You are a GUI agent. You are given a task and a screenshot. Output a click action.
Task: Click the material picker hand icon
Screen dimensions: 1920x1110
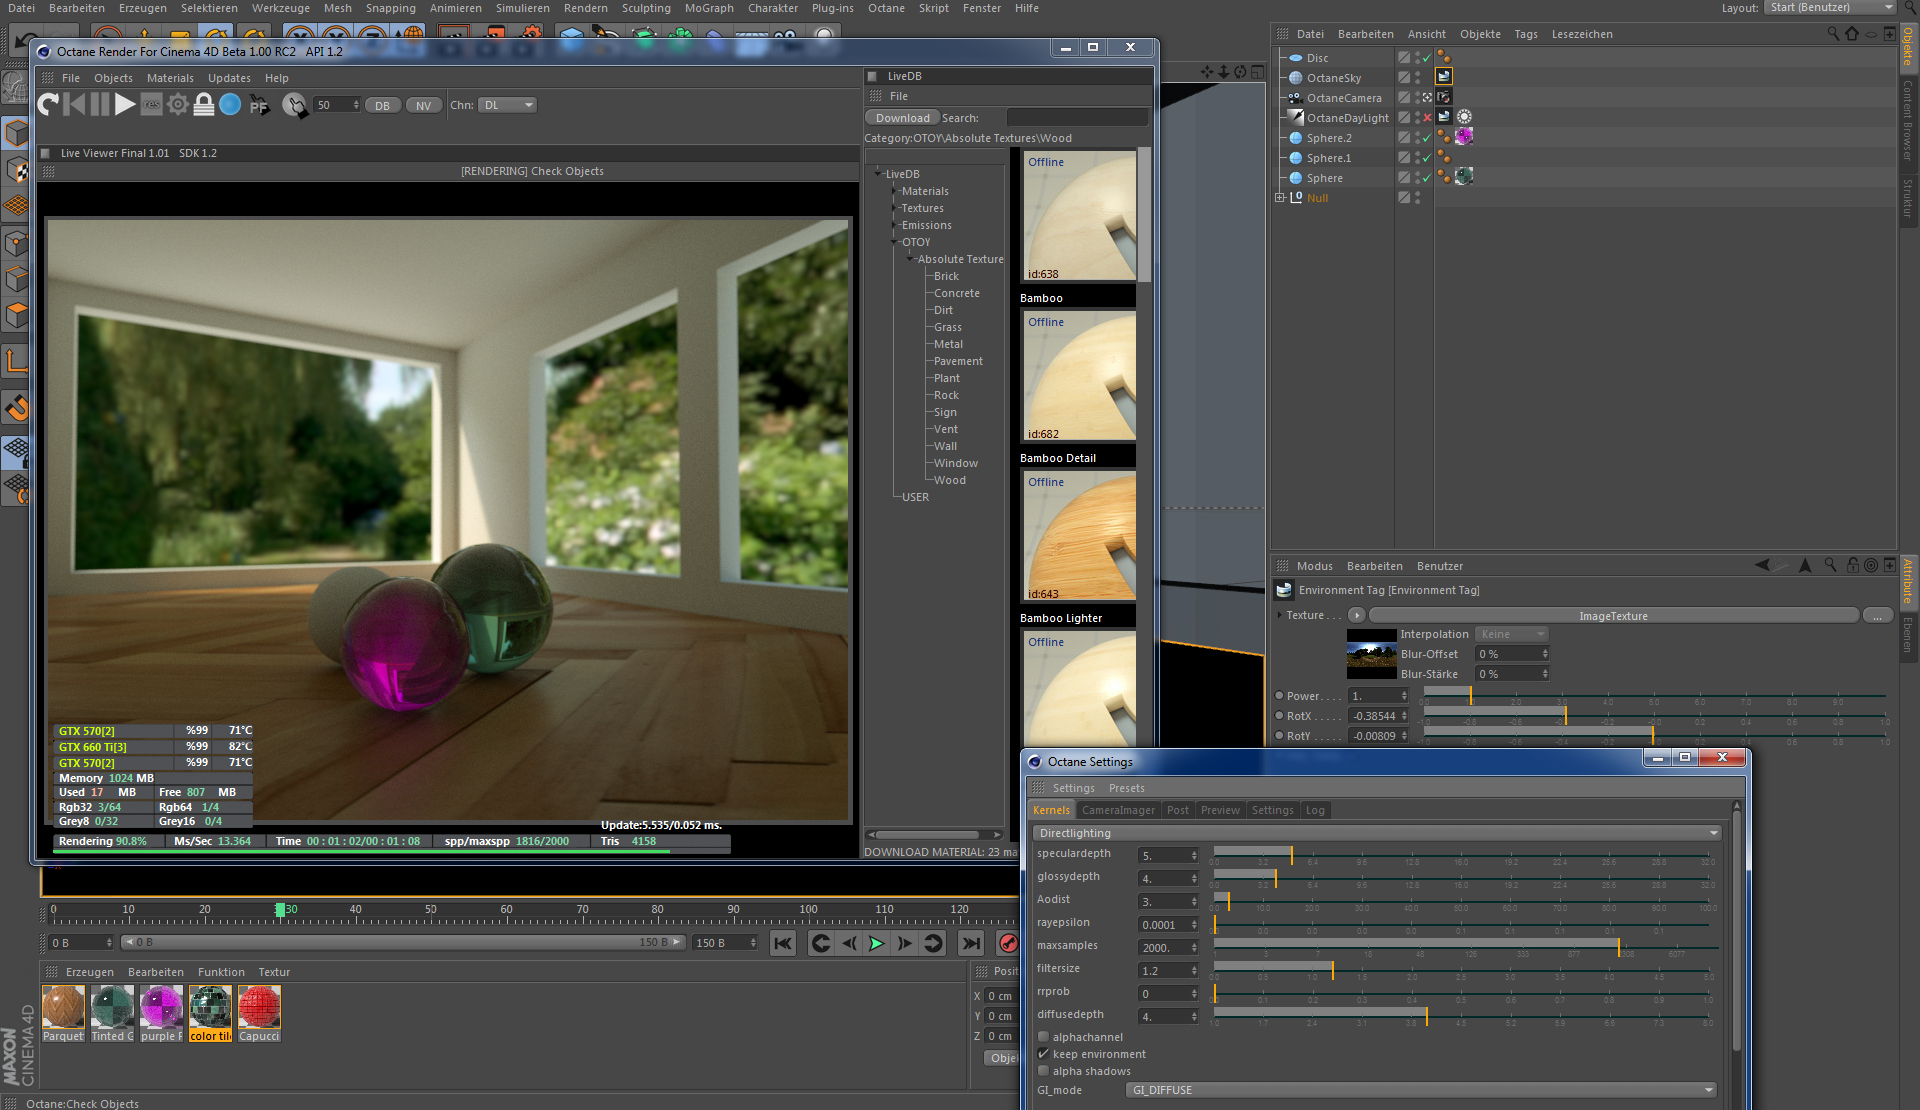[x=294, y=105]
